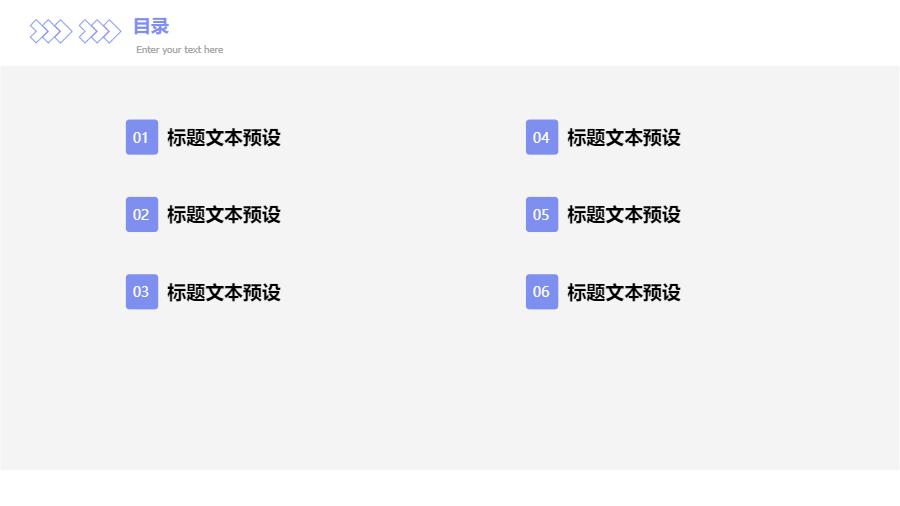Click the left triple-chevron arrow group
The width and height of the screenshot is (900, 506).
point(51,32)
